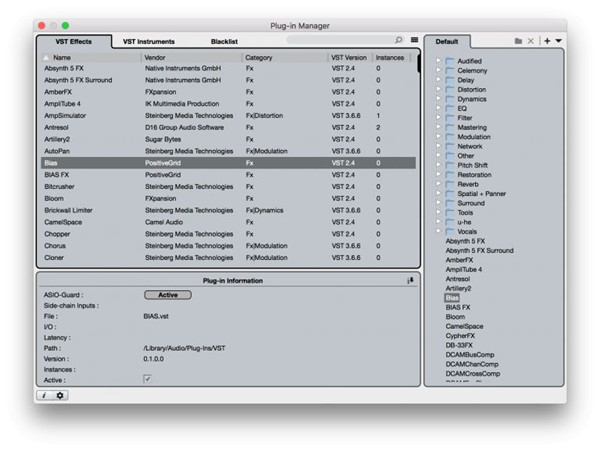Click the Delay folder icon

point(450,80)
